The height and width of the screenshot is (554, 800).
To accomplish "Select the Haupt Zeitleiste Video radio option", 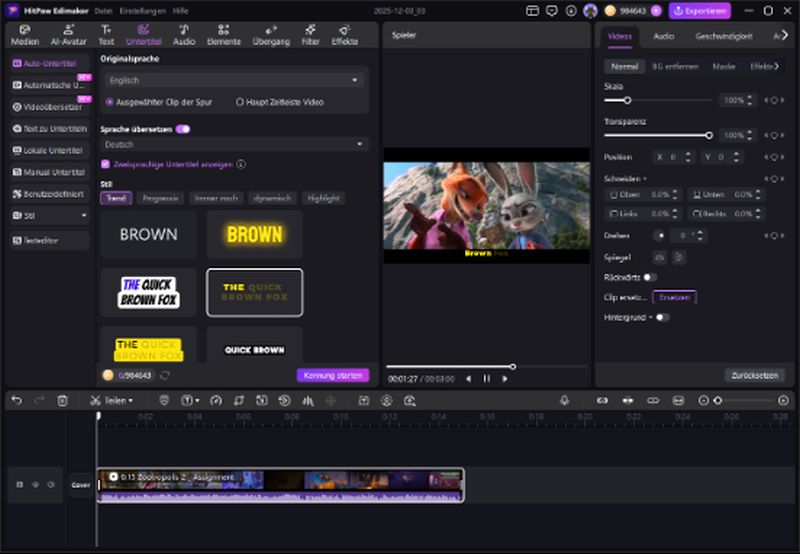I will pyautogui.click(x=240, y=102).
